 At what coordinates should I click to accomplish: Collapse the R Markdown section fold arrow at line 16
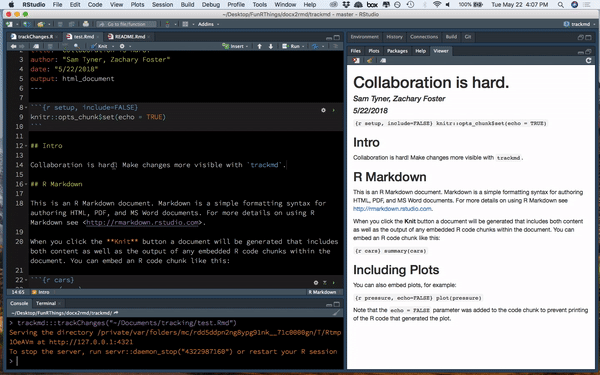tap(26, 184)
